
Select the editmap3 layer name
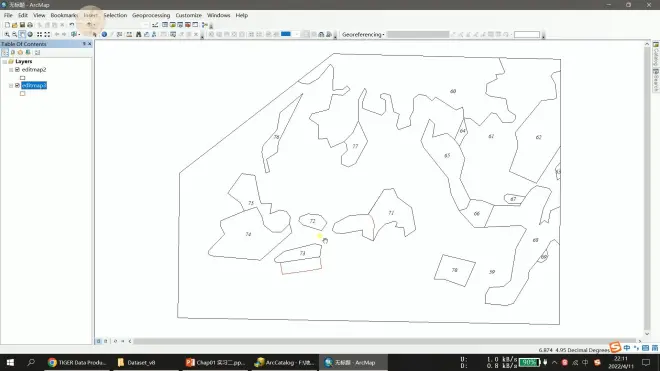point(34,85)
